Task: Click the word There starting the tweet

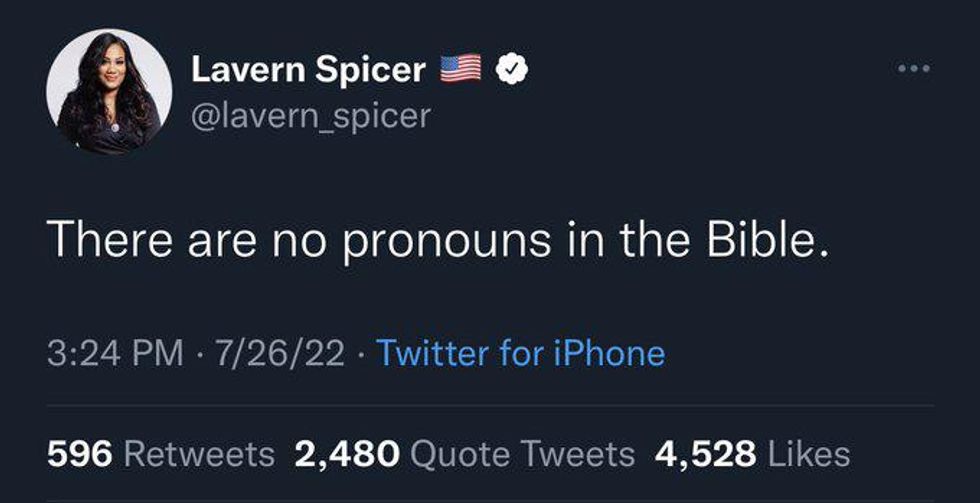Action: [110, 241]
